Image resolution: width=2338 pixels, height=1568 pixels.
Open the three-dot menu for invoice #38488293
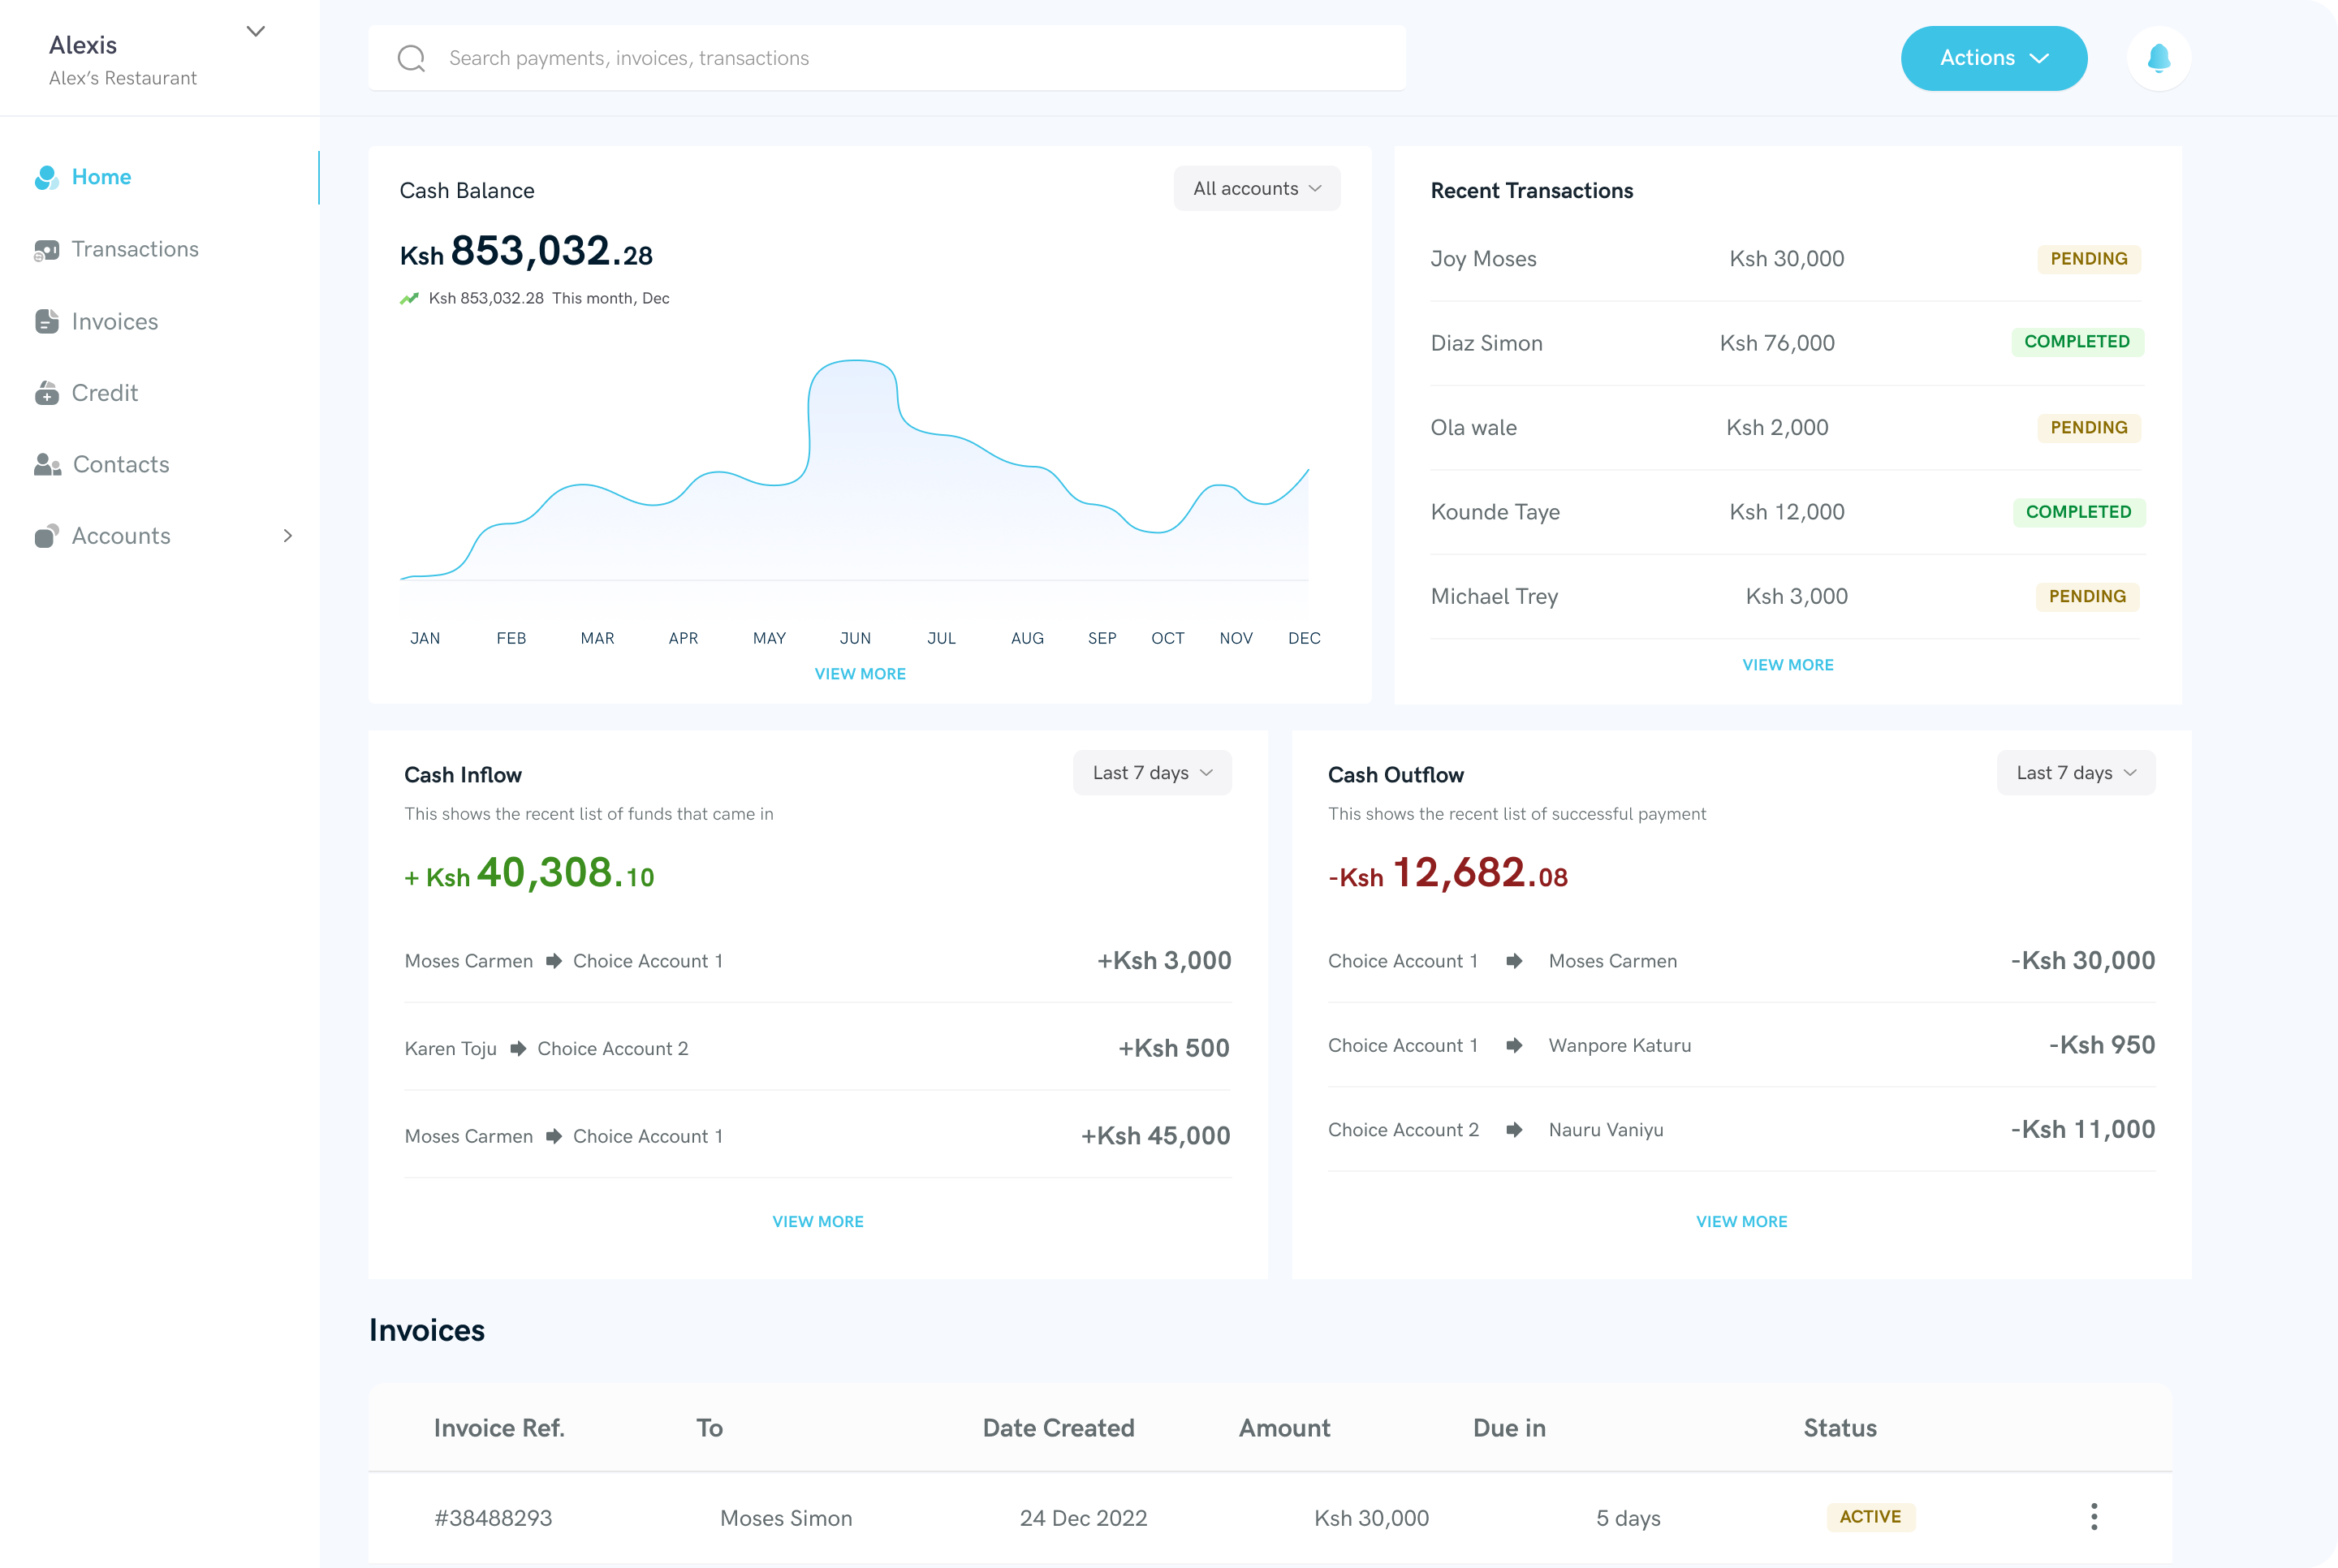coord(2093,1516)
